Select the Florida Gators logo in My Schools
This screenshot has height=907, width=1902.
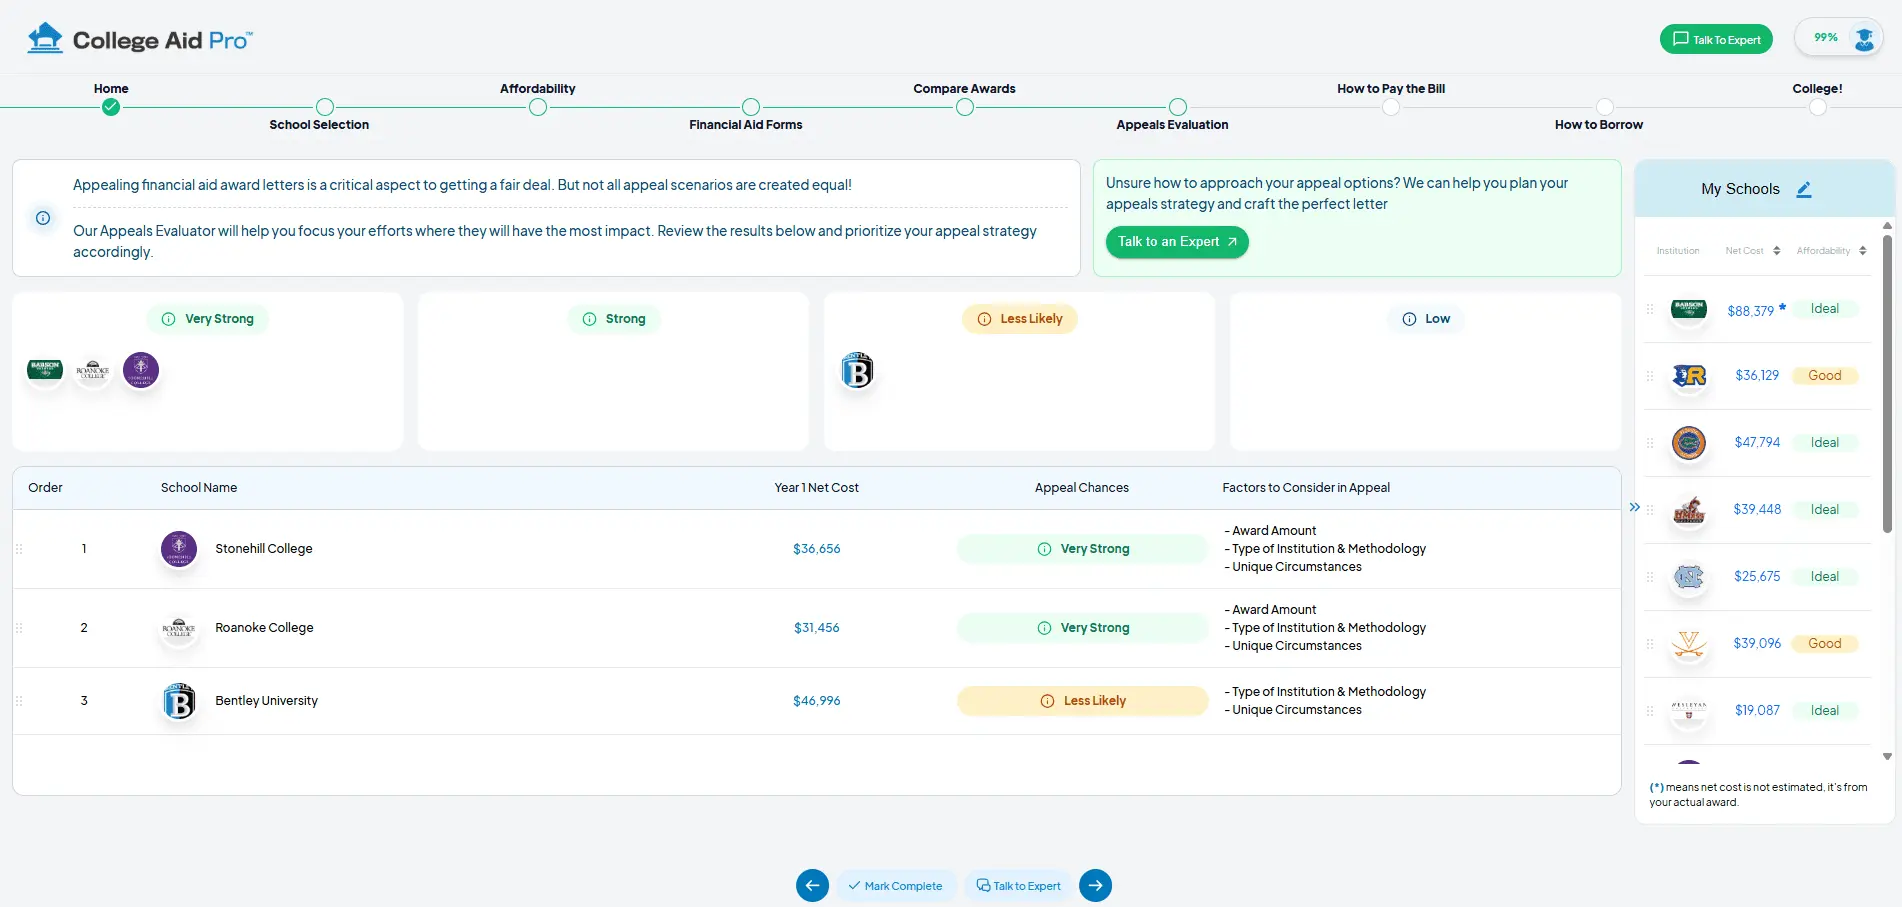click(1689, 443)
